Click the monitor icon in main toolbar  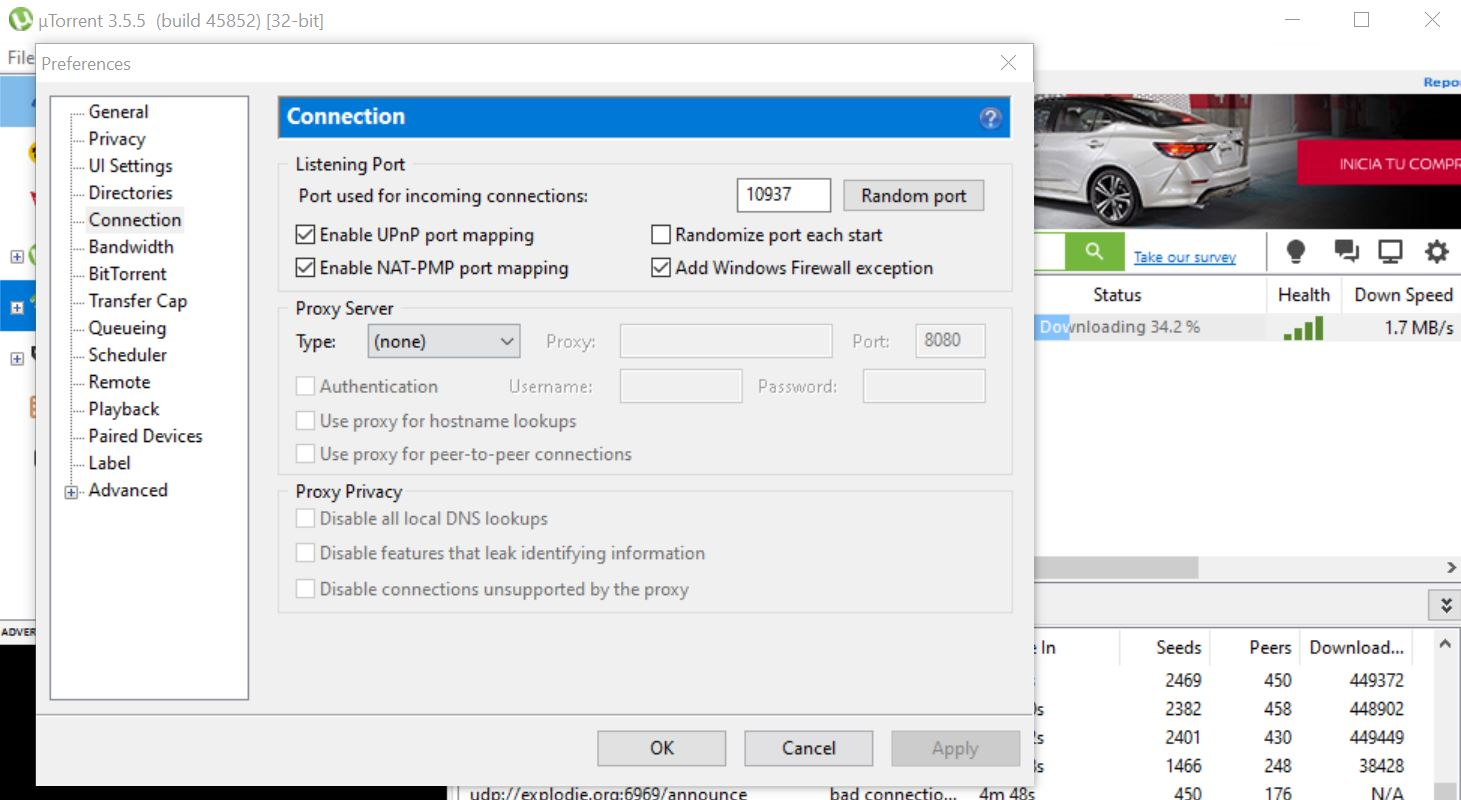(1390, 252)
